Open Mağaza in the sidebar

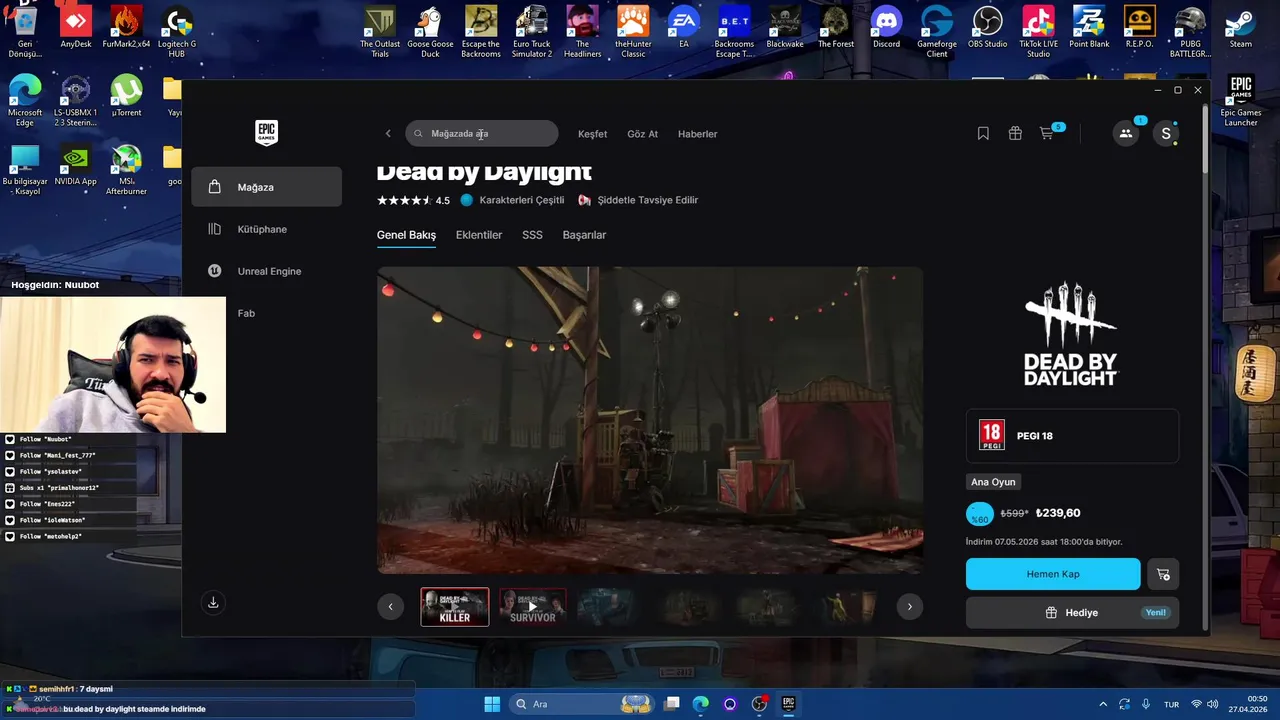point(267,187)
